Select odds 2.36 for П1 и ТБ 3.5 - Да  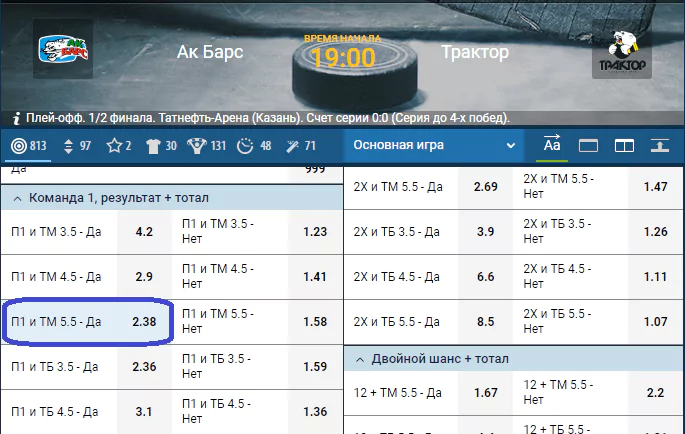pos(144,367)
